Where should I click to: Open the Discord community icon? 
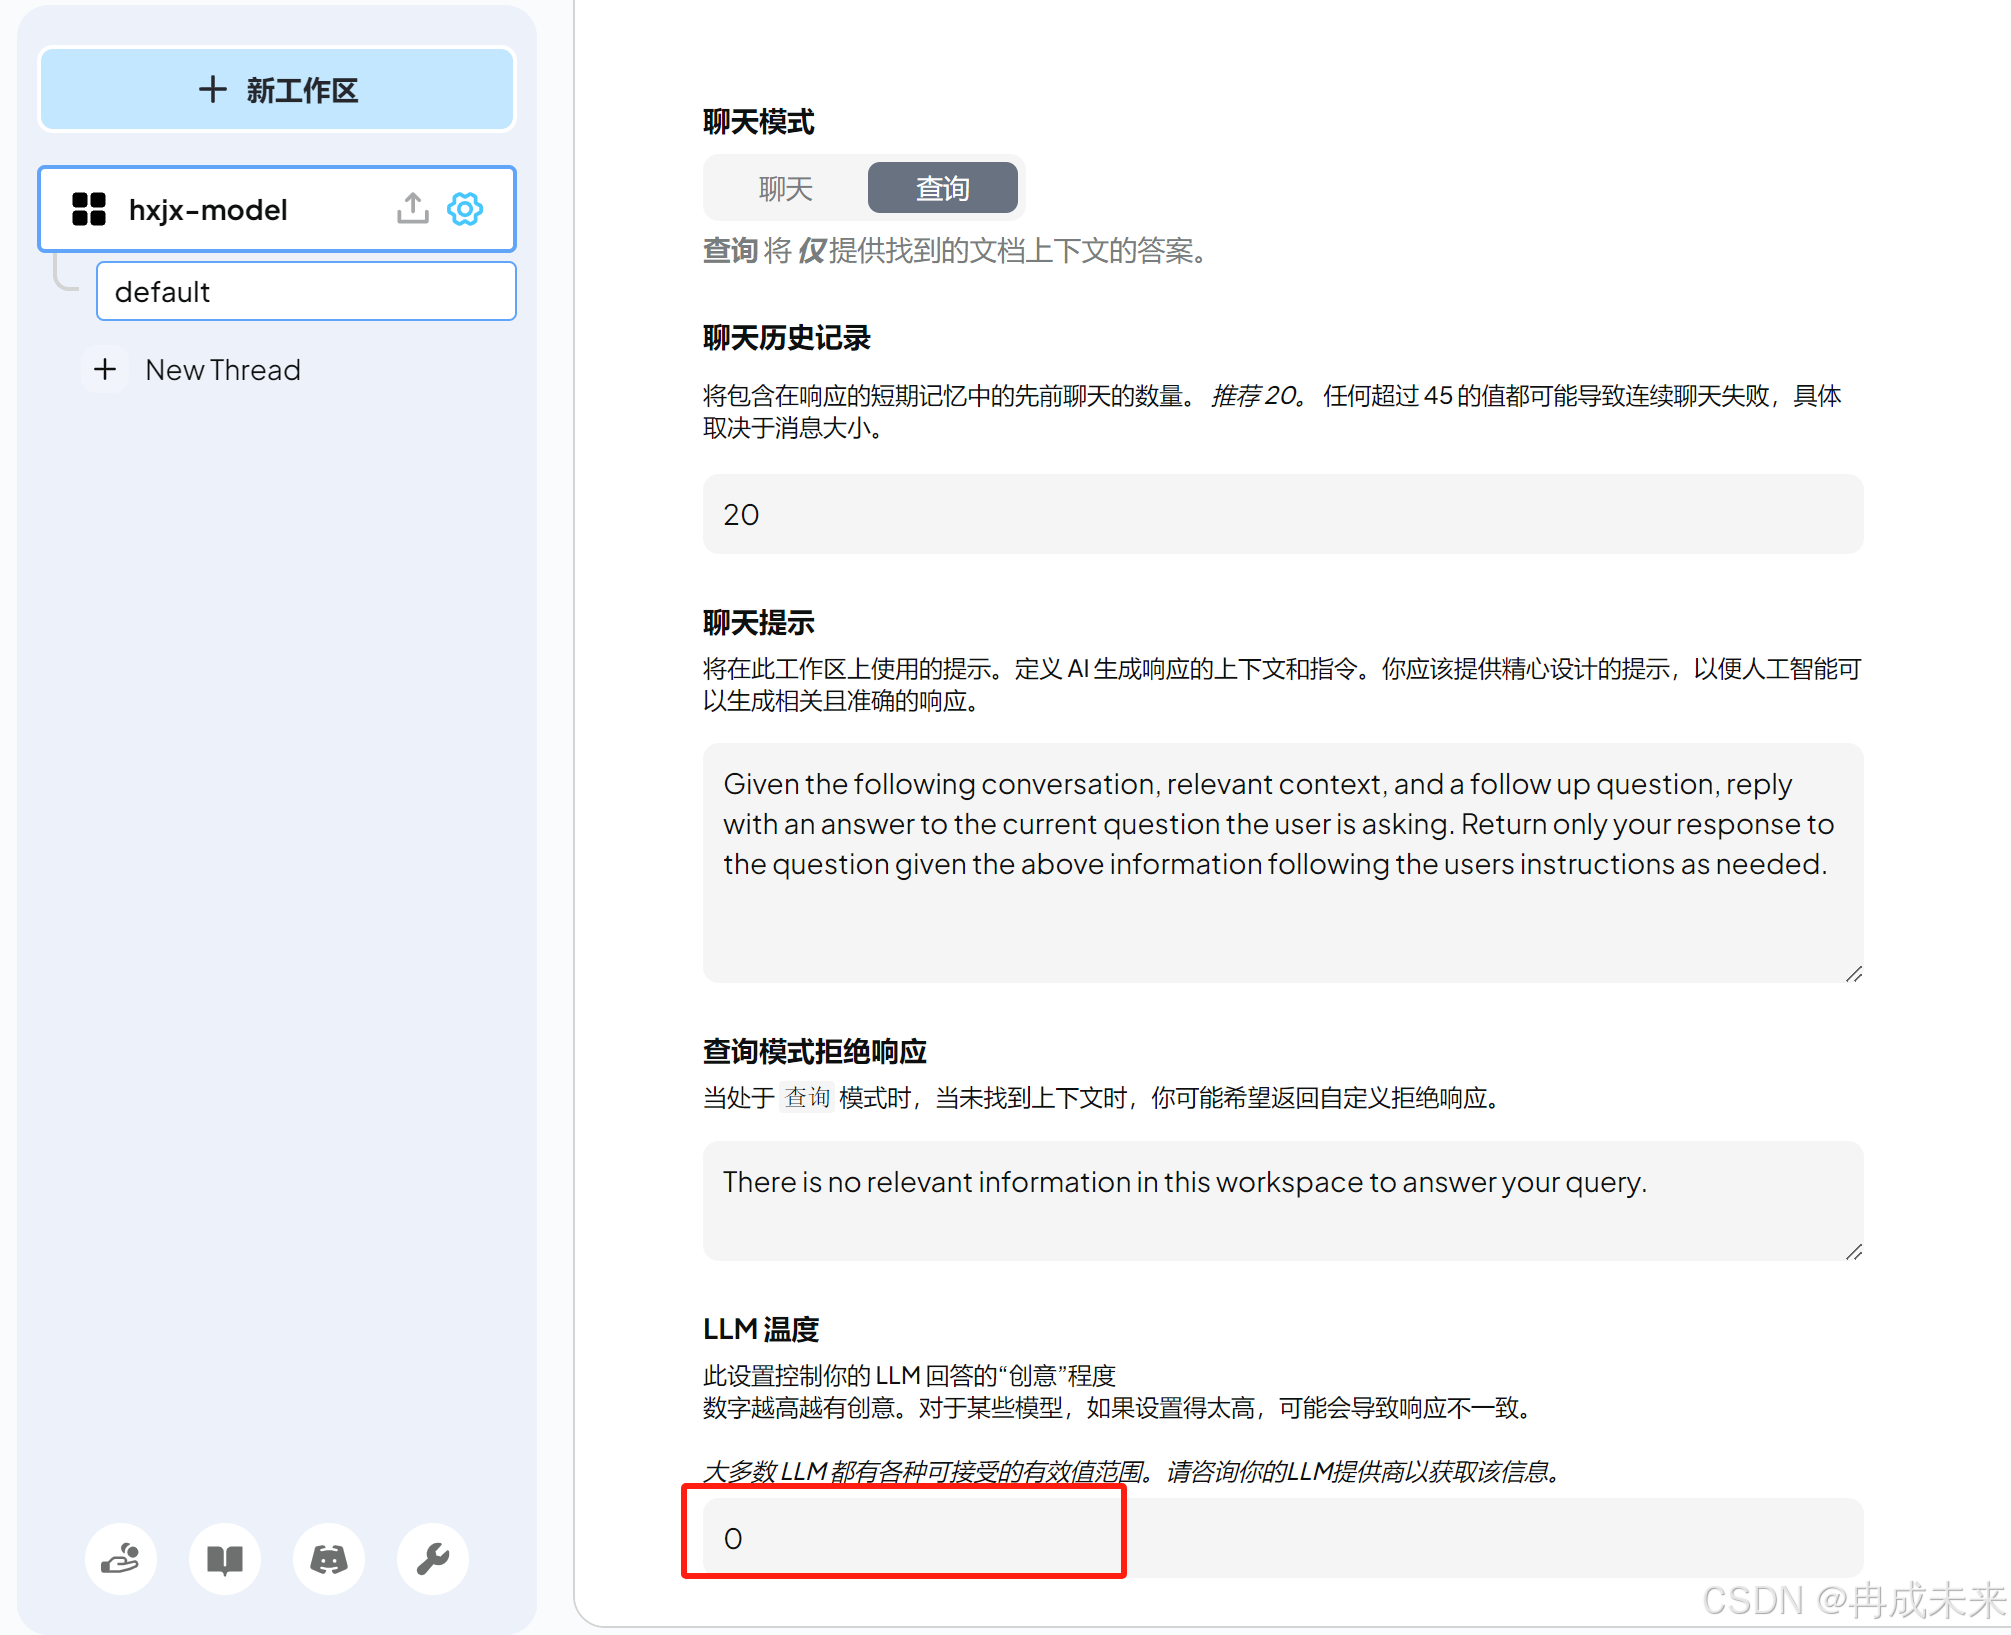tap(329, 1558)
